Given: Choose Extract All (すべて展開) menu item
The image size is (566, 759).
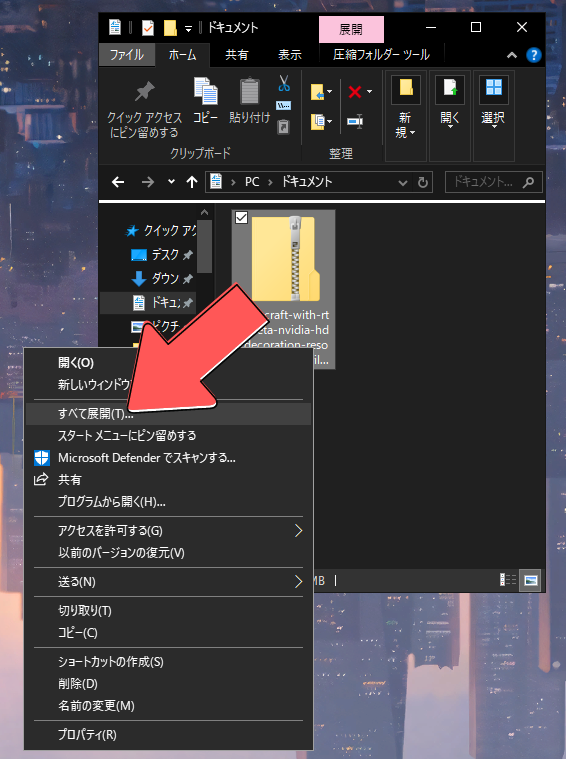Looking at the screenshot, I should coord(168,413).
